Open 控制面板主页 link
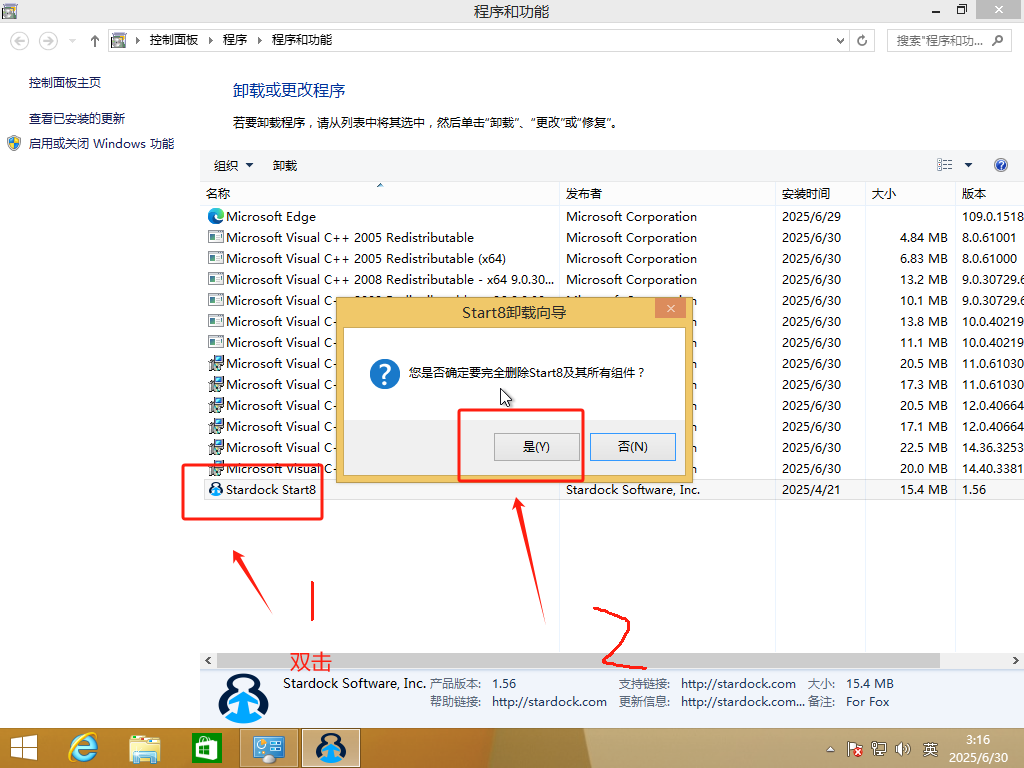 (x=65, y=82)
